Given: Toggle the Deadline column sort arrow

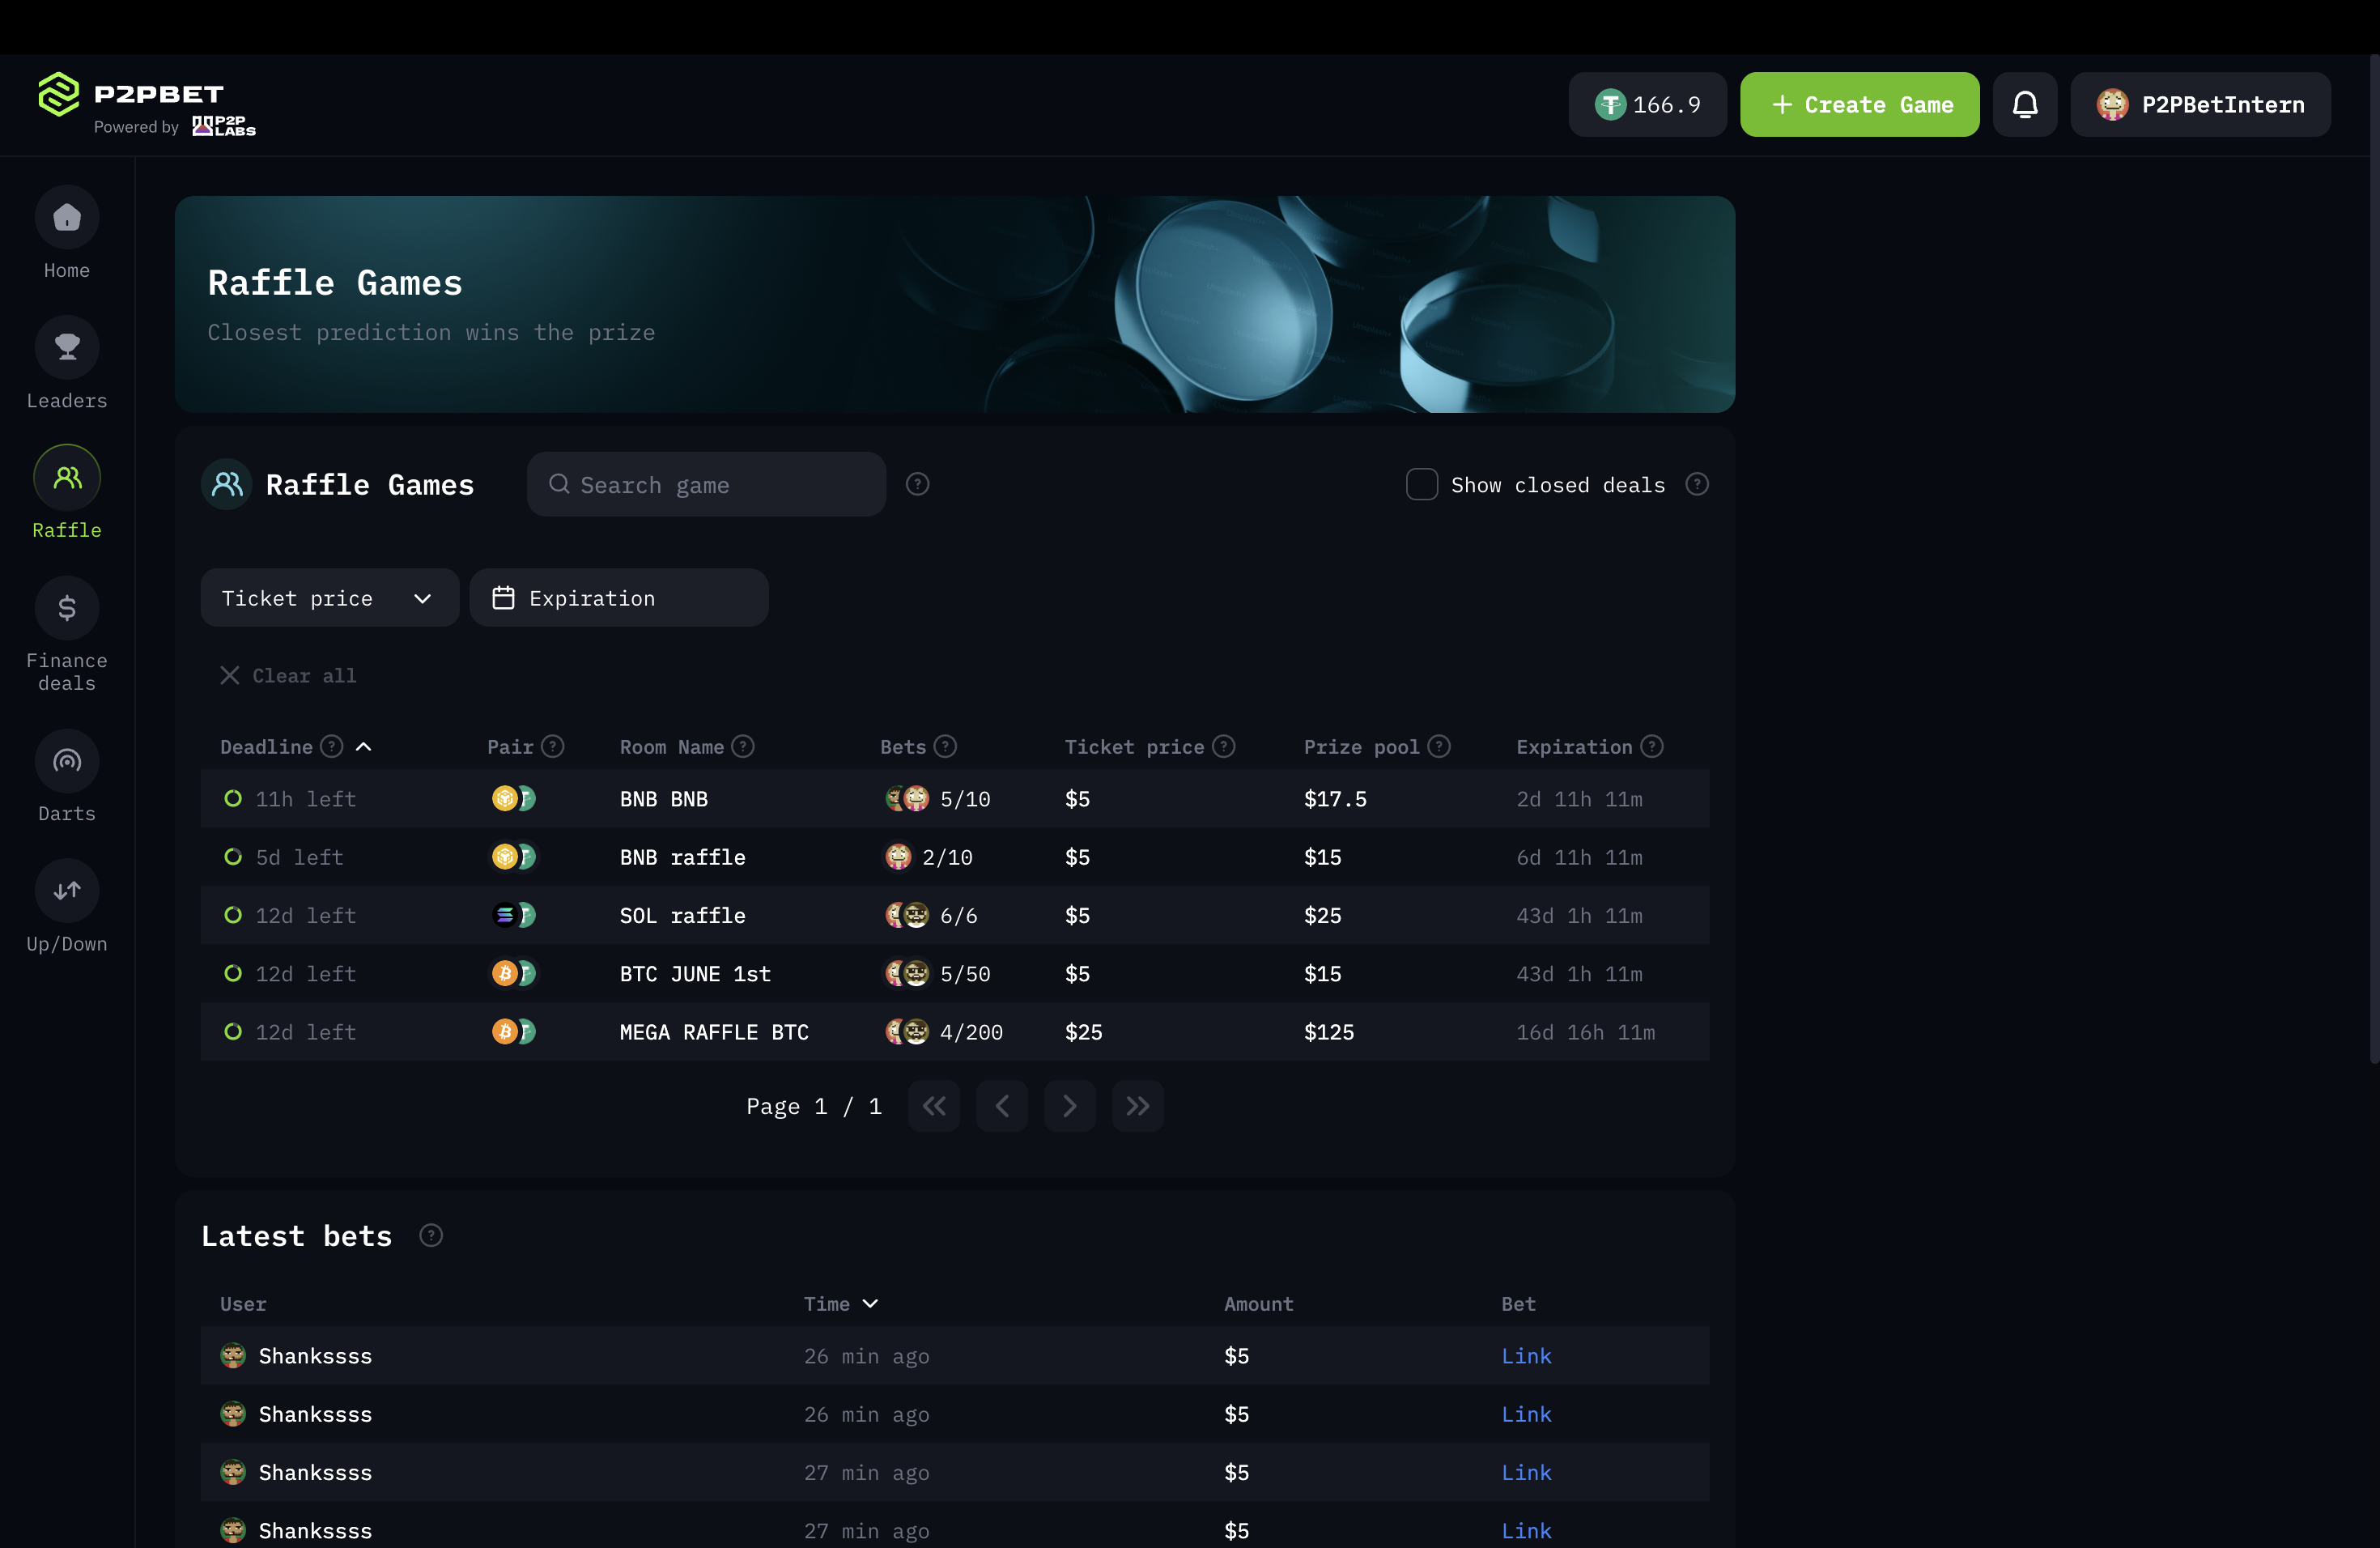Looking at the screenshot, I should pyautogui.click(x=364, y=746).
